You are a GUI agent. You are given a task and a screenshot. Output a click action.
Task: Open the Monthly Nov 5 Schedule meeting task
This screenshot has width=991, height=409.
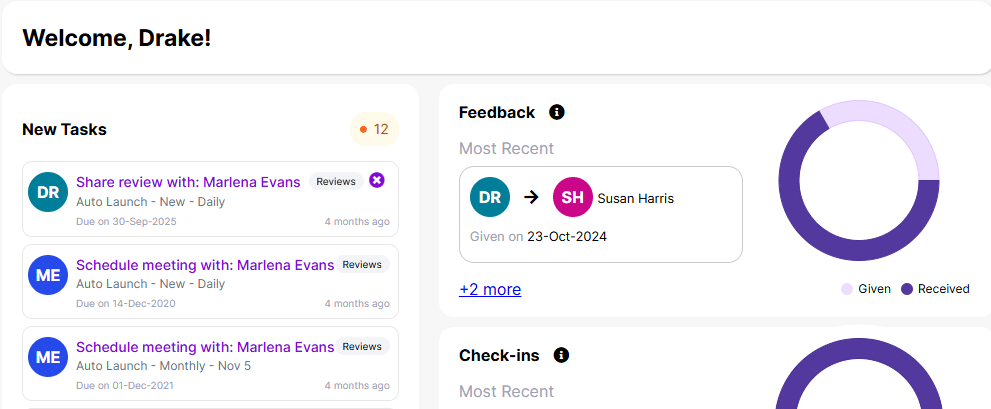coord(204,347)
